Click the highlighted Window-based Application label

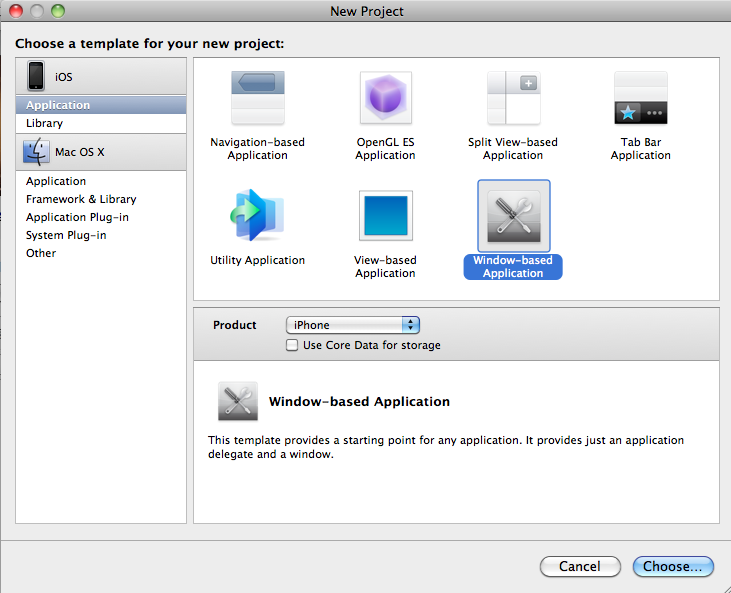pos(513,267)
